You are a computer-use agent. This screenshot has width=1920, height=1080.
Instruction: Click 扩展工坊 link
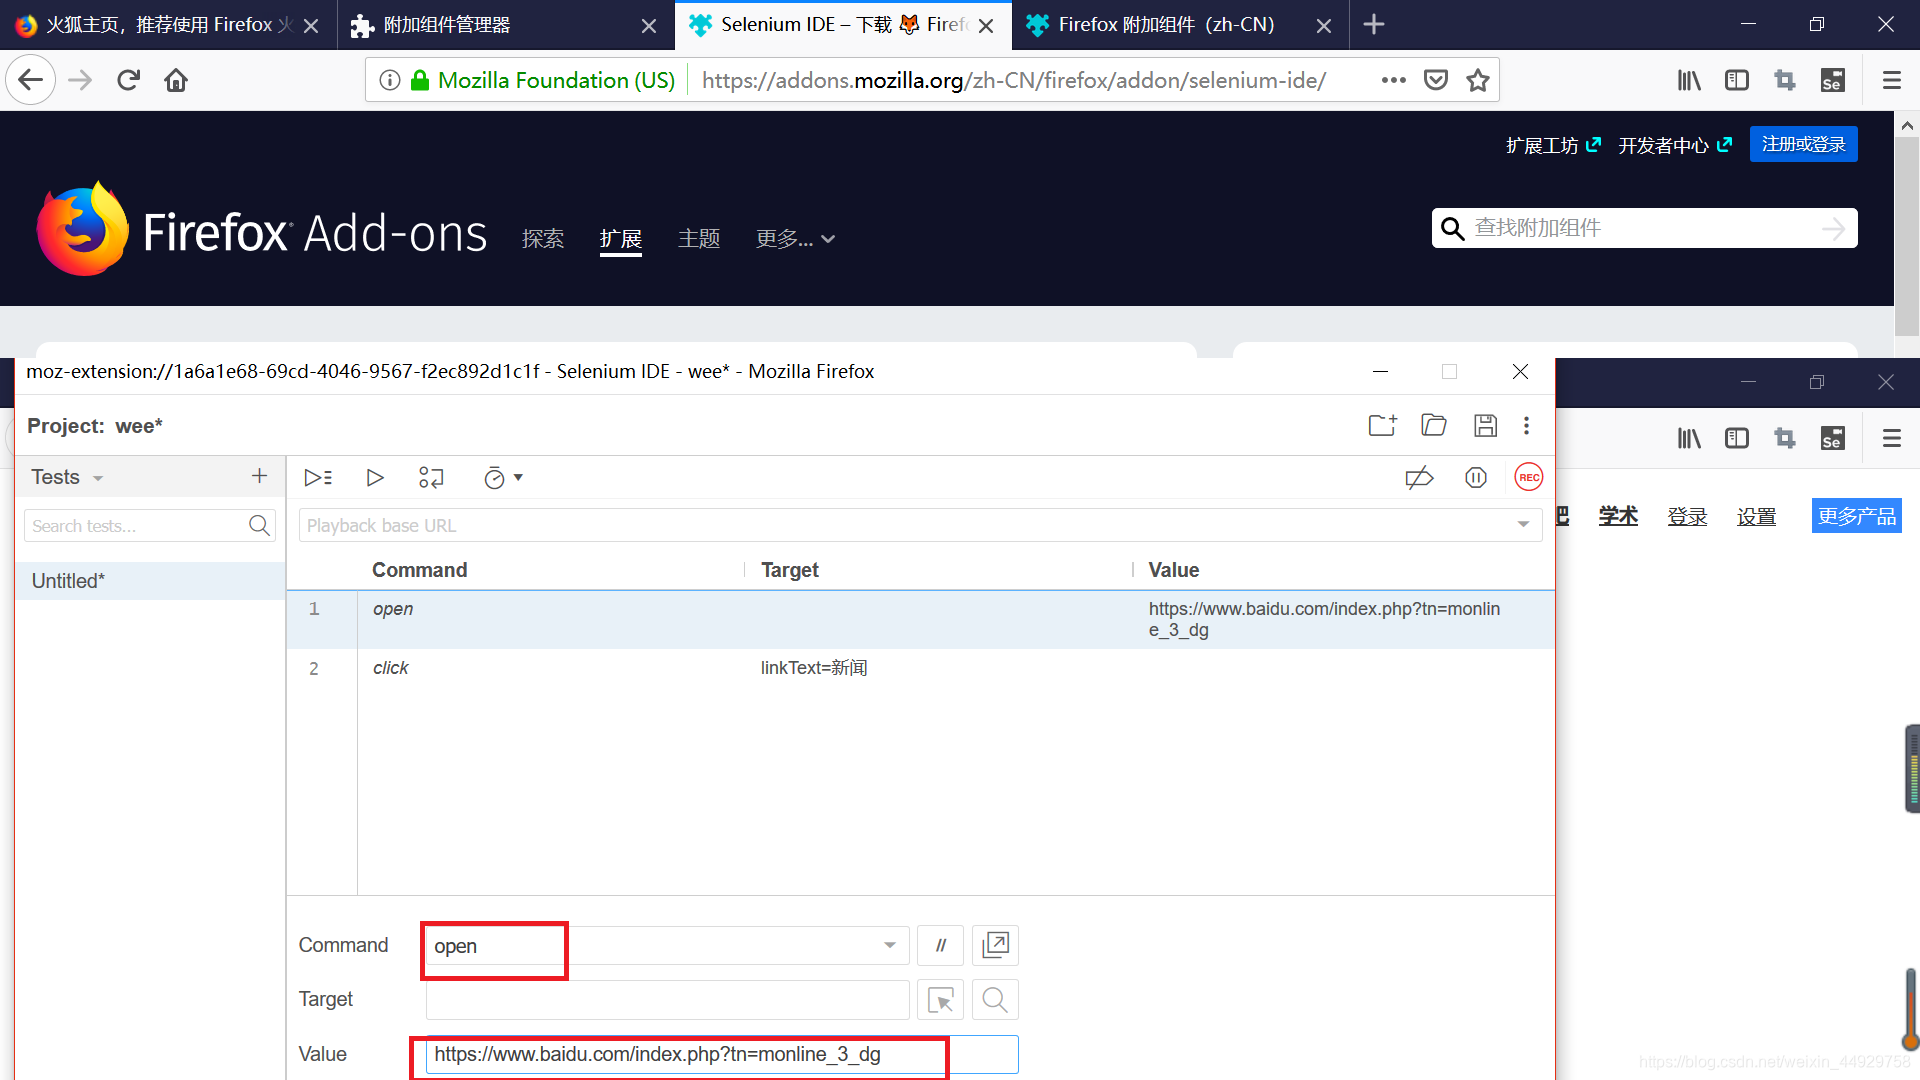[x=1553, y=145]
